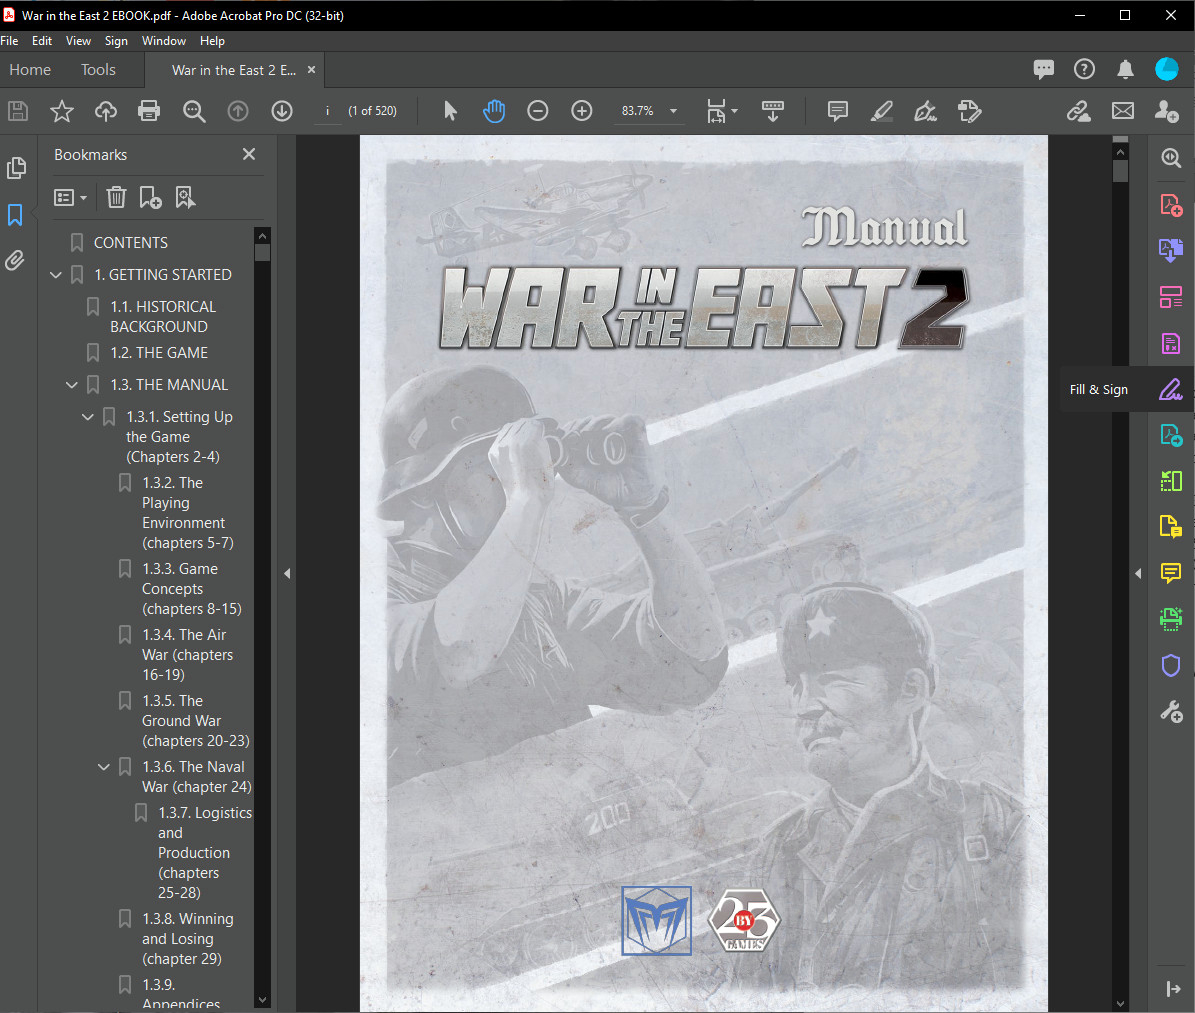Image resolution: width=1195 pixels, height=1013 pixels.
Task: Go to 1.2. THE GAME bookmark
Action: [x=159, y=353]
